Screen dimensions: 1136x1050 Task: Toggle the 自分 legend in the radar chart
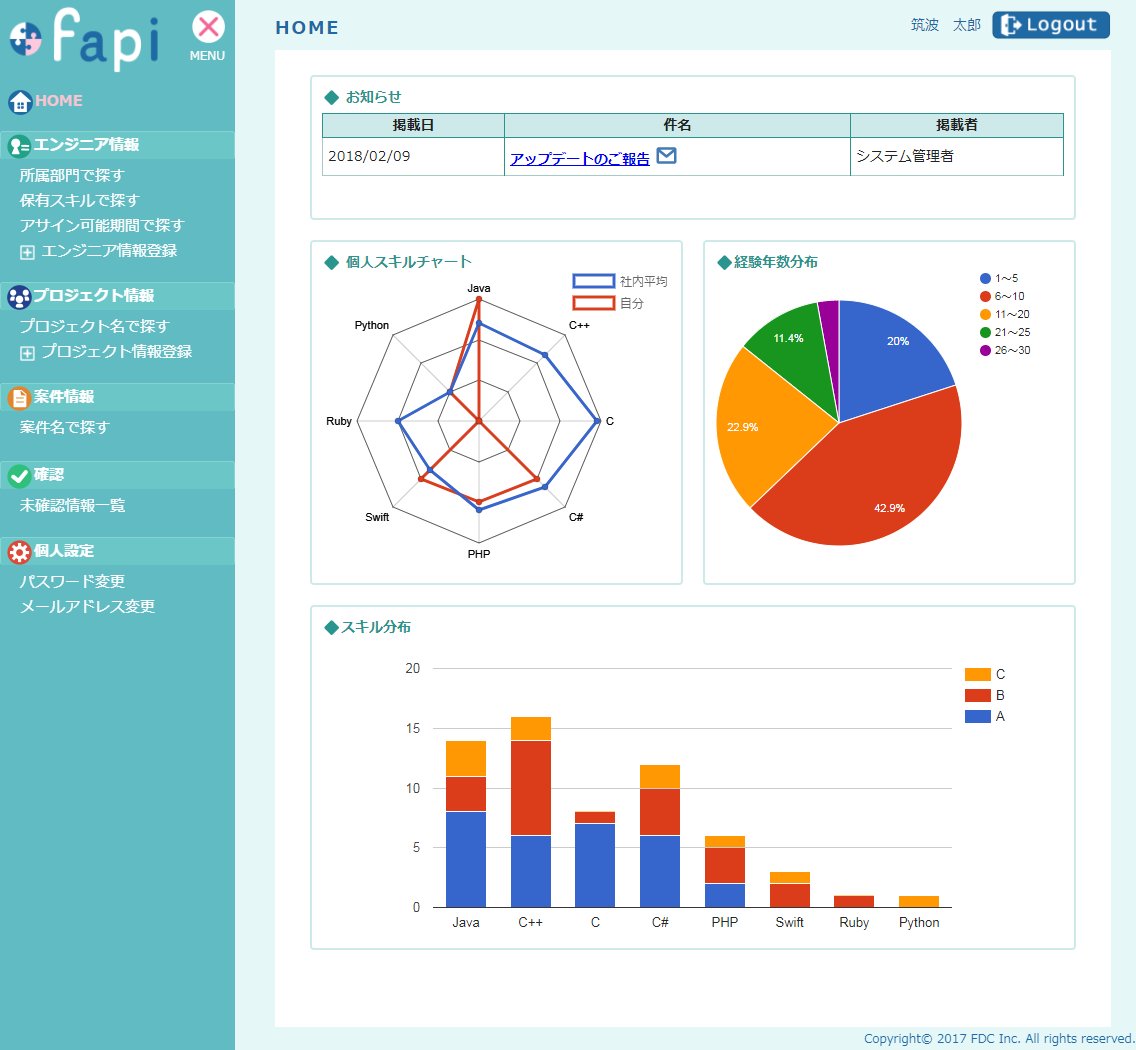click(593, 303)
